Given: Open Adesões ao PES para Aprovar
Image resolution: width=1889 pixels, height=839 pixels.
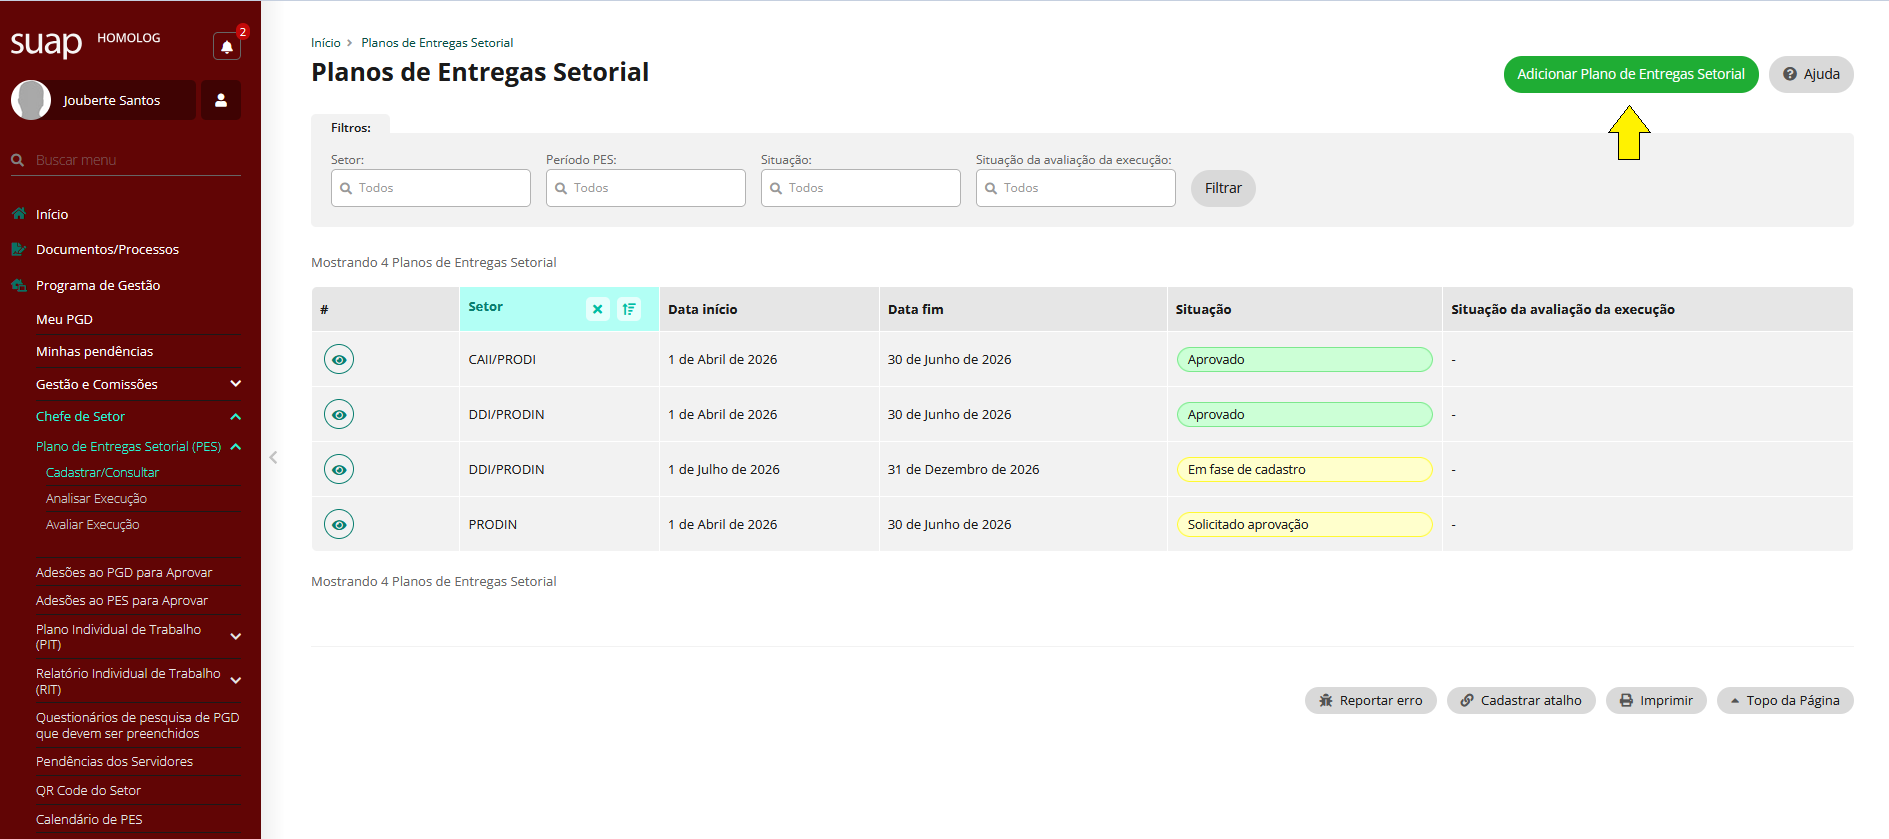Looking at the screenshot, I should pyautogui.click(x=122, y=600).
